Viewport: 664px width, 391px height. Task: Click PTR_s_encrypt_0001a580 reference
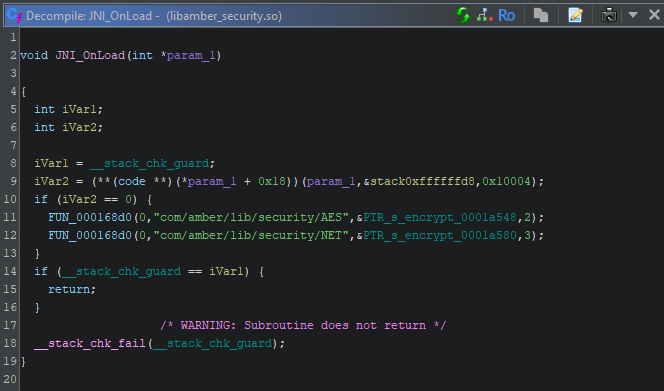click(440, 235)
